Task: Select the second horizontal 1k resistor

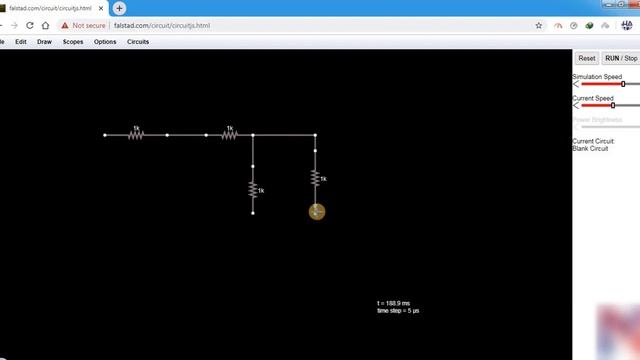Action: [229, 135]
